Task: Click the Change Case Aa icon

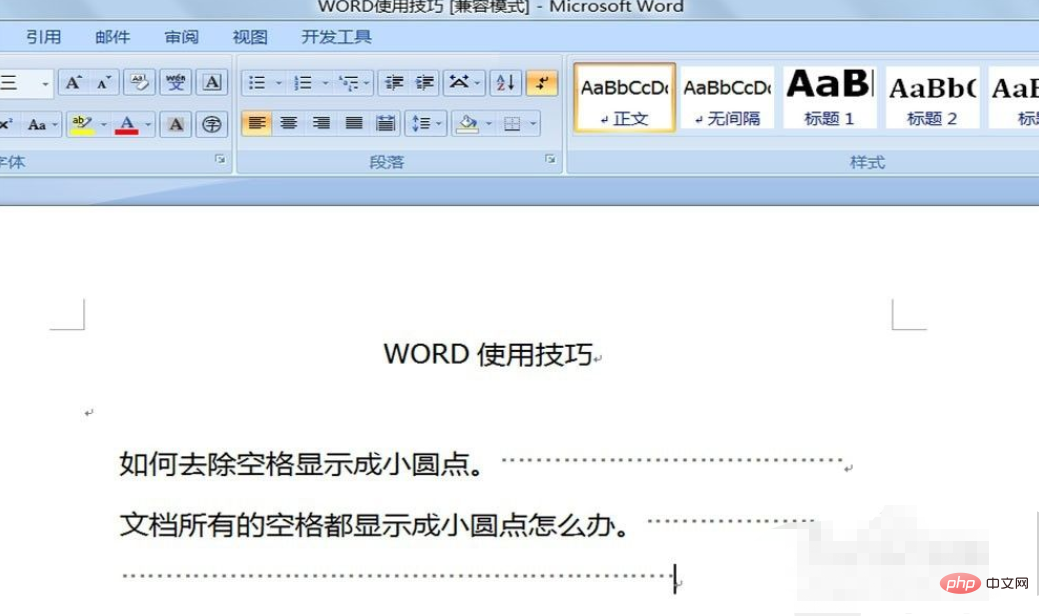Action: pos(36,125)
